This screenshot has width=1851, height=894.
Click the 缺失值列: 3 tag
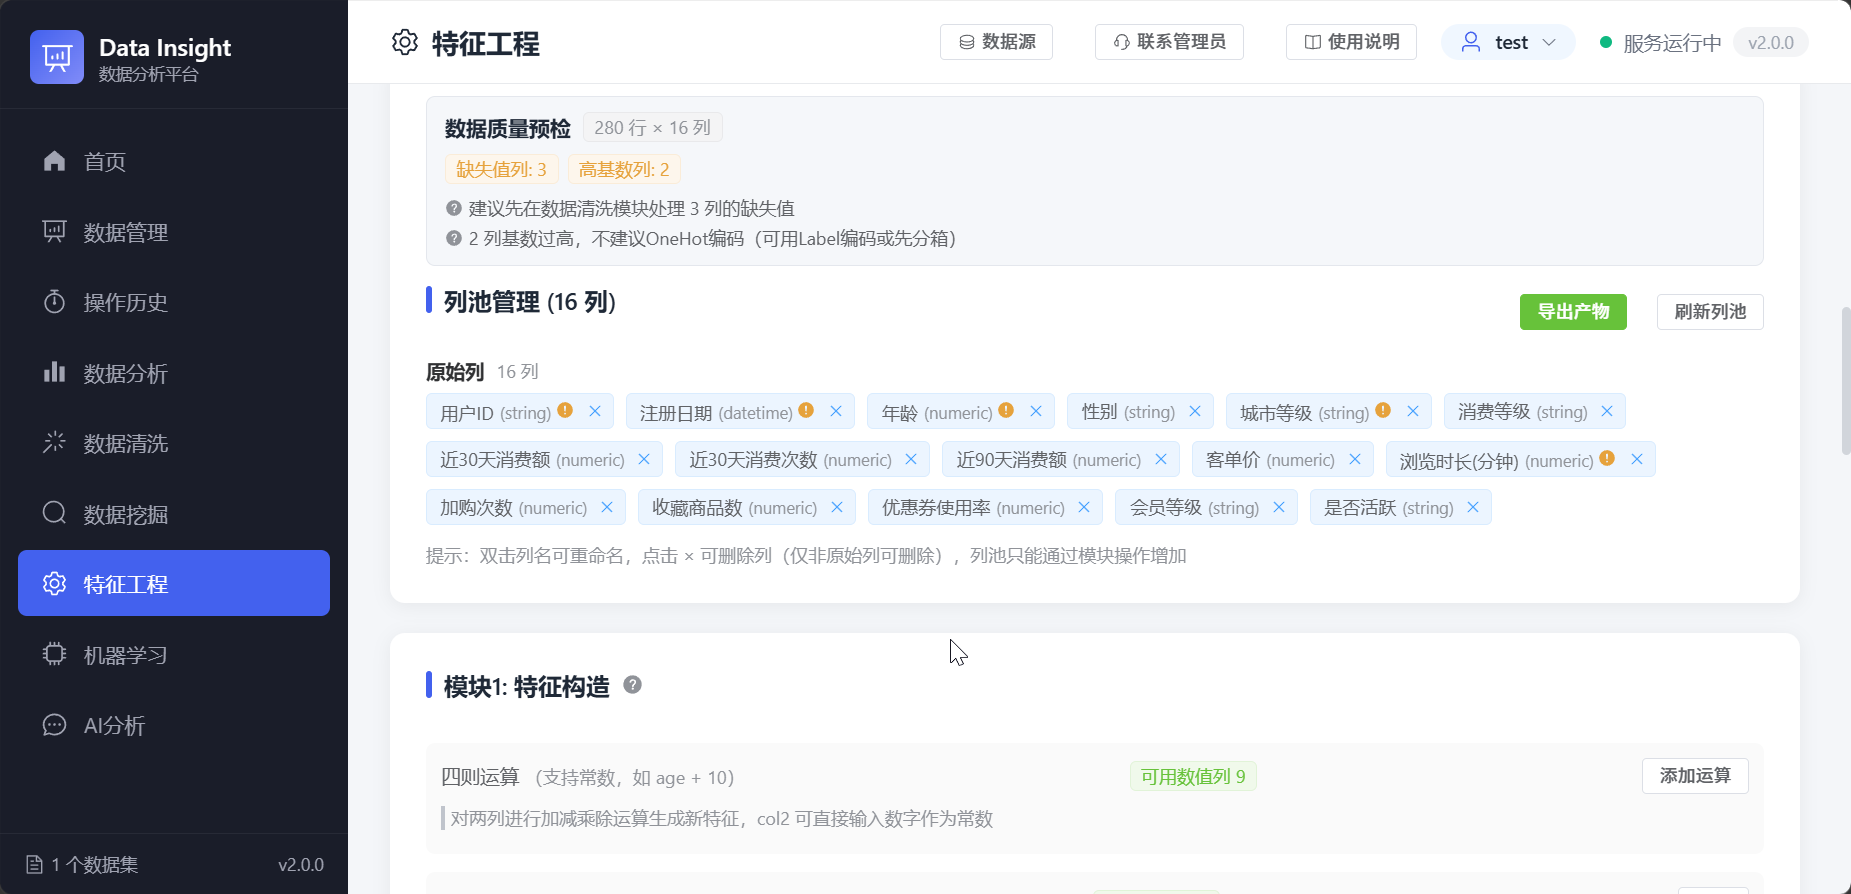tap(501, 169)
